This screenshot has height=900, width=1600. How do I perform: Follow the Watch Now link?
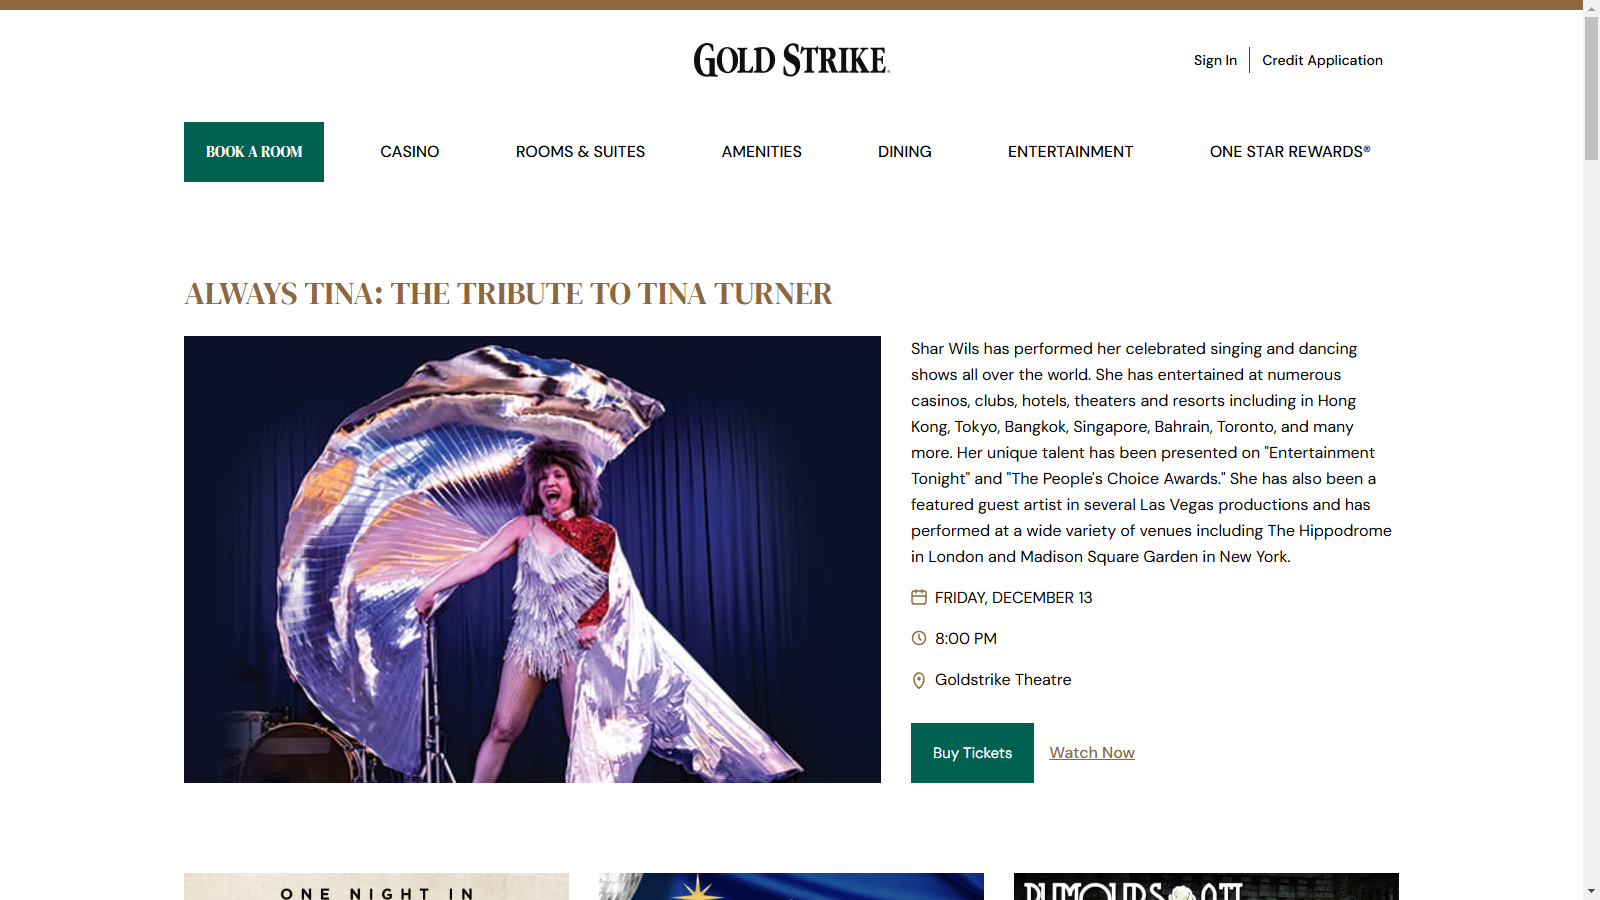pyautogui.click(x=1092, y=753)
